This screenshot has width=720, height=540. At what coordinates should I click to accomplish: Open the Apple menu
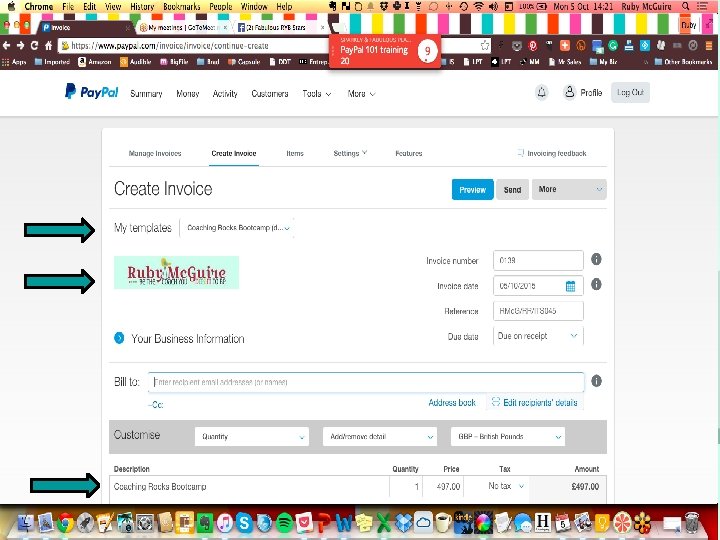coord(11,6)
